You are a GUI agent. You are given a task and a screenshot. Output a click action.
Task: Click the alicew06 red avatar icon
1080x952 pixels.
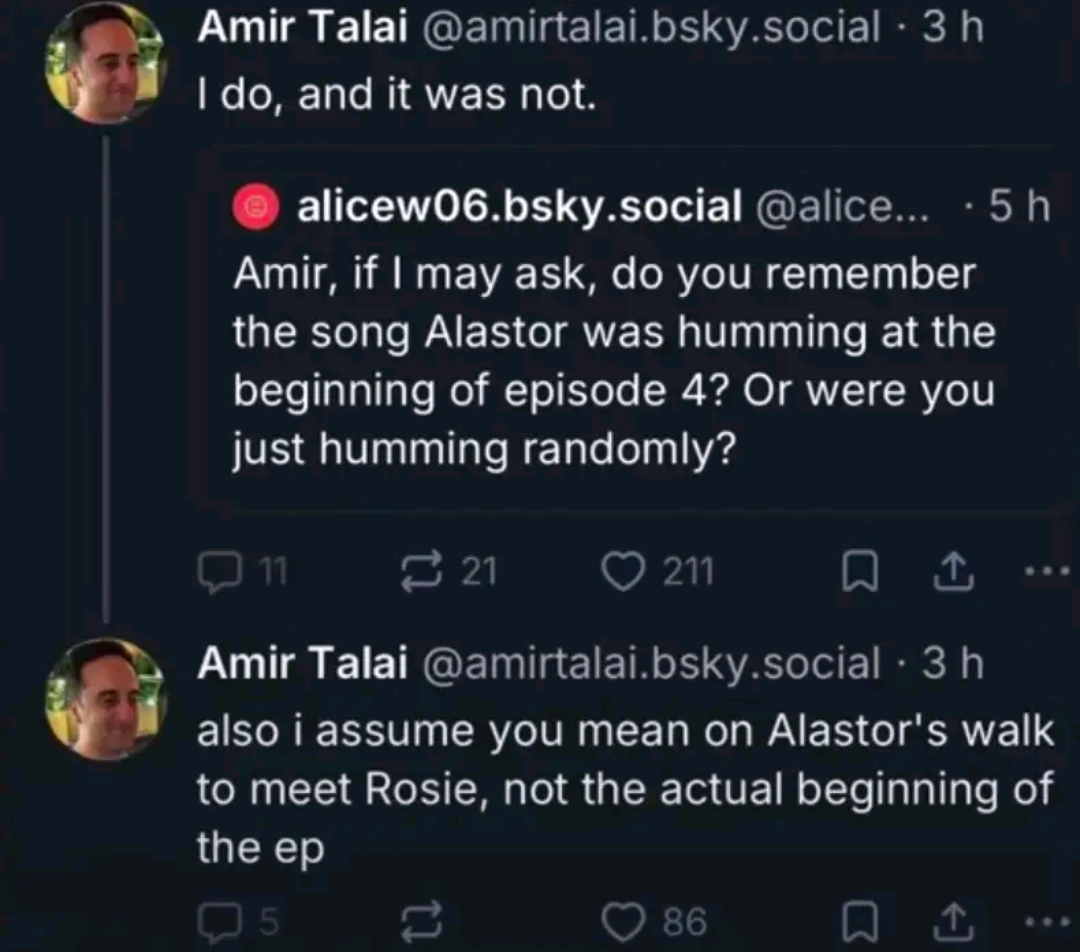coord(254,207)
